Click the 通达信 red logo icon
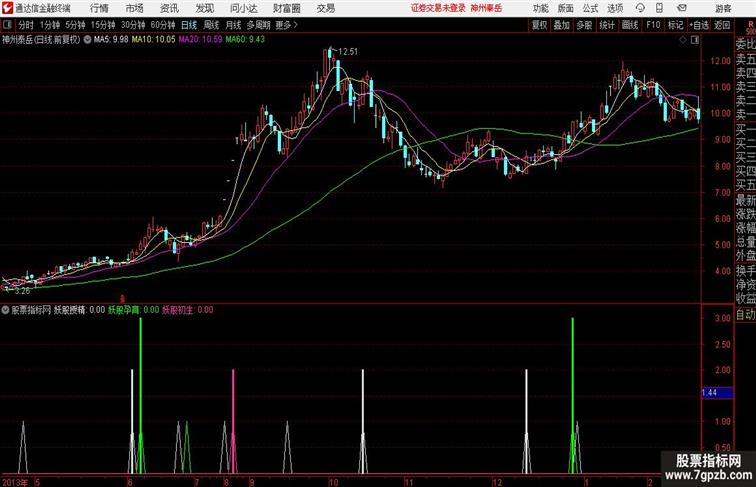The width and height of the screenshot is (756, 487). (7, 8)
